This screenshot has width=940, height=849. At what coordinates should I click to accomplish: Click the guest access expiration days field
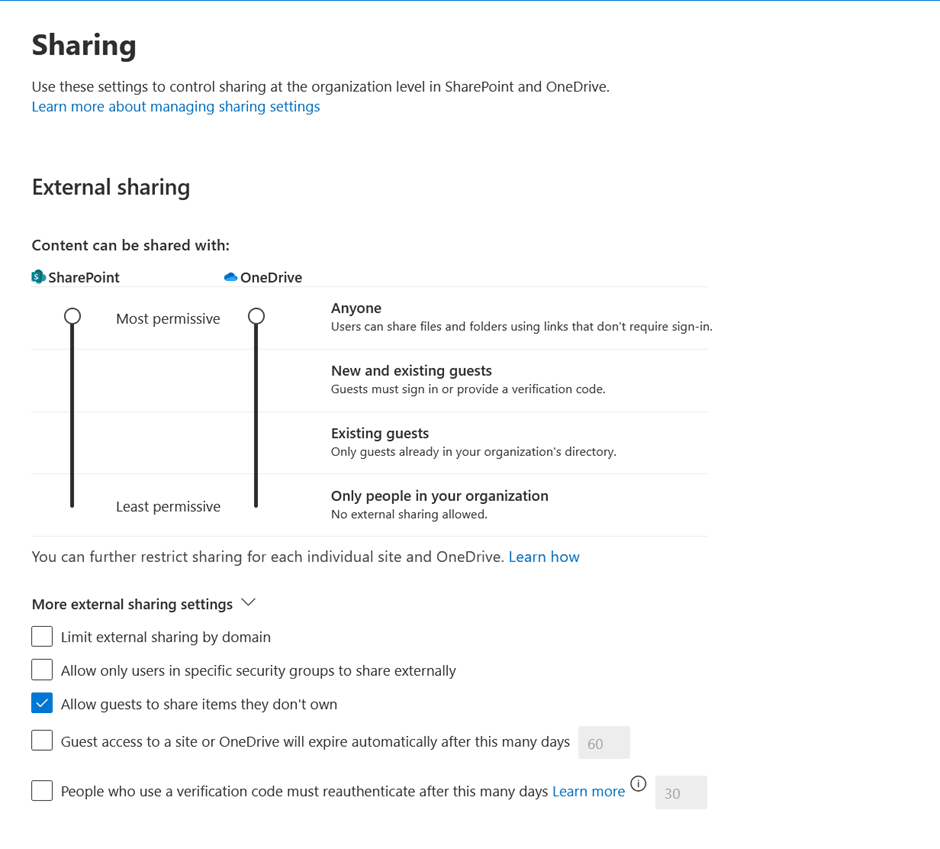(604, 742)
